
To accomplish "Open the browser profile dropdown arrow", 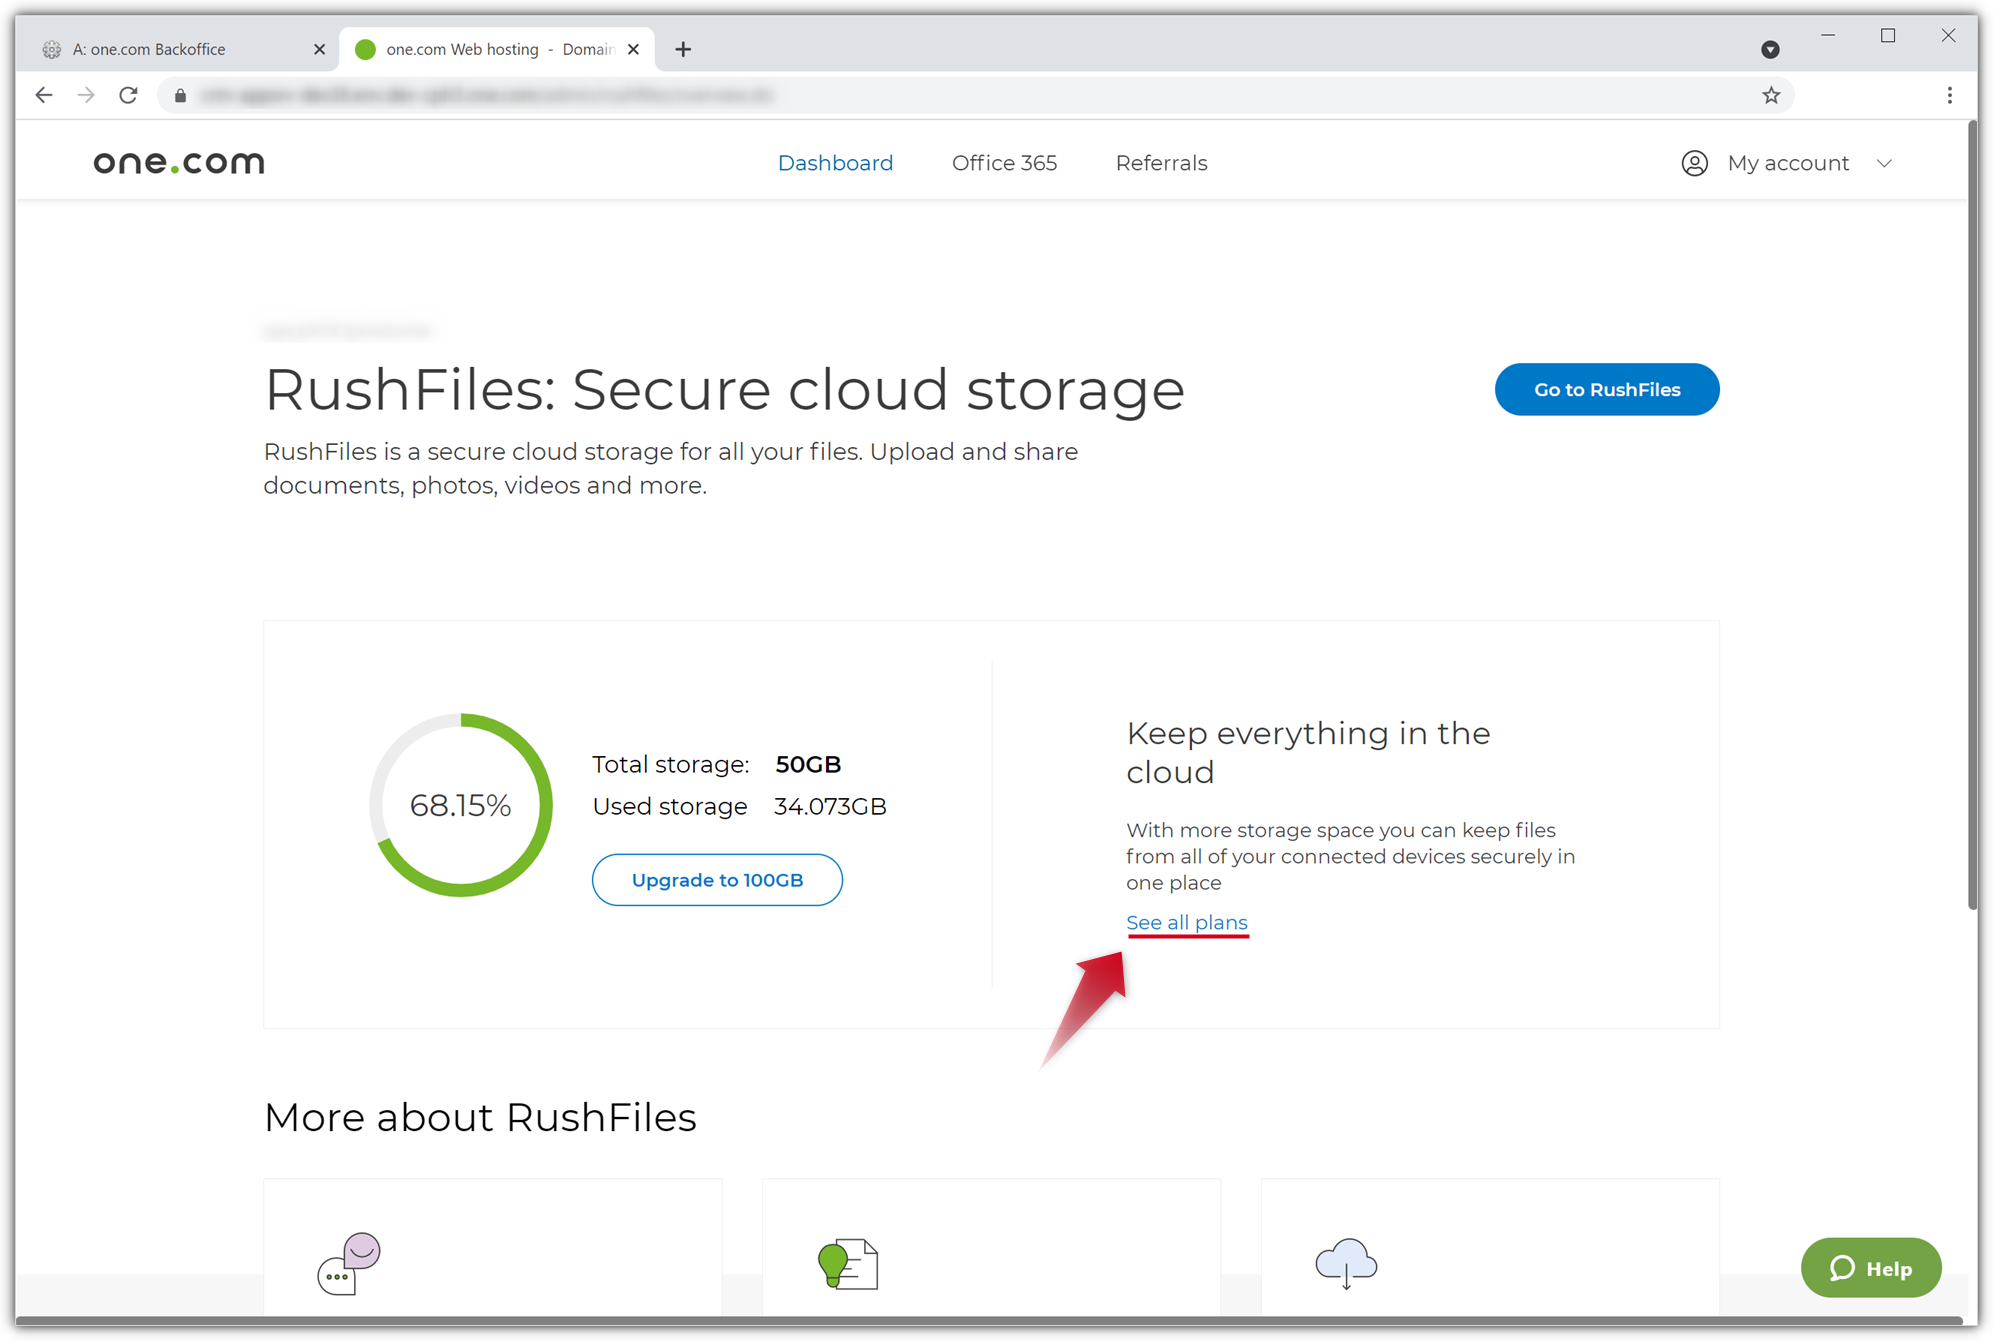I will coord(1770,48).
